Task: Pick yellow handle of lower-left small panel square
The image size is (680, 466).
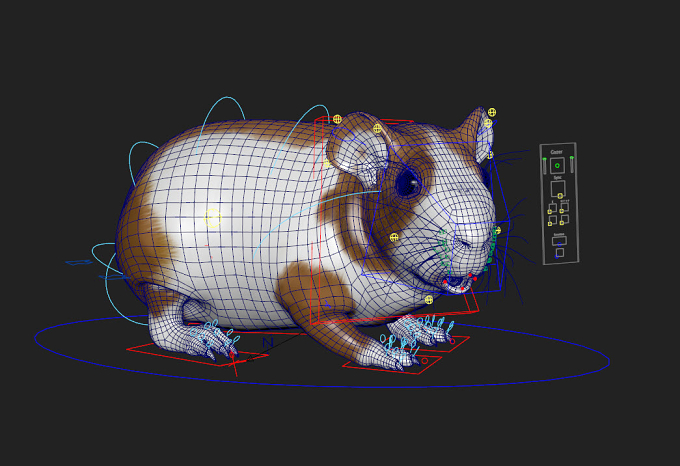Action: click(550, 224)
